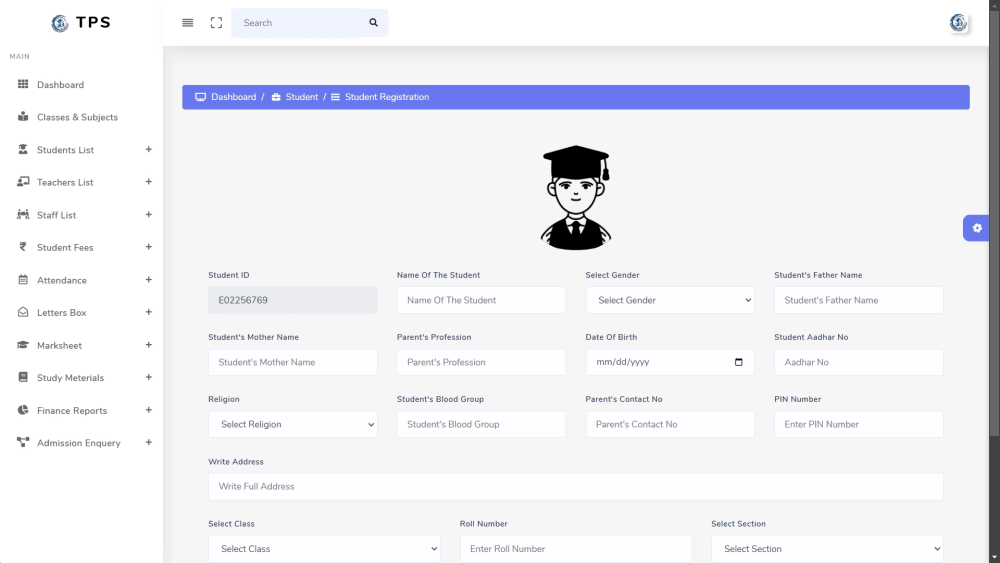Click the Teachers List icon

pos(23,182)
